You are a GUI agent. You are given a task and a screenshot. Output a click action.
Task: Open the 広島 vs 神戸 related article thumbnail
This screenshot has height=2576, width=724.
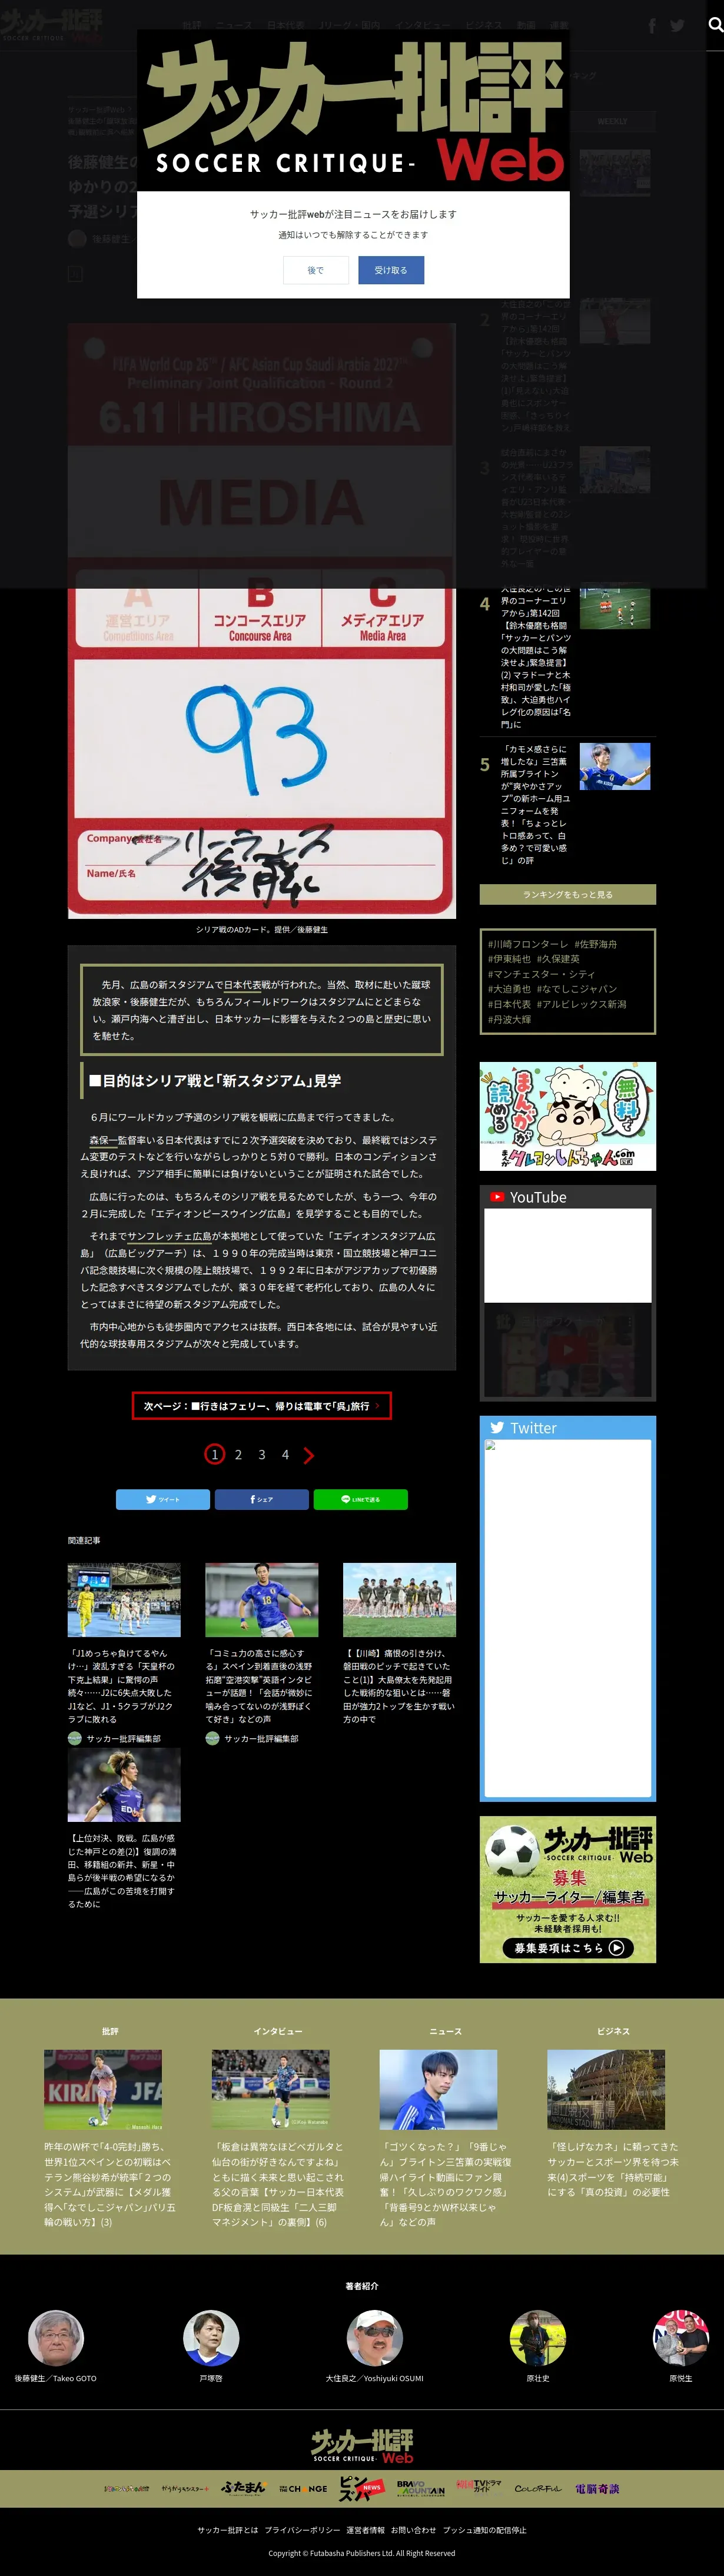coord(124,1785)
